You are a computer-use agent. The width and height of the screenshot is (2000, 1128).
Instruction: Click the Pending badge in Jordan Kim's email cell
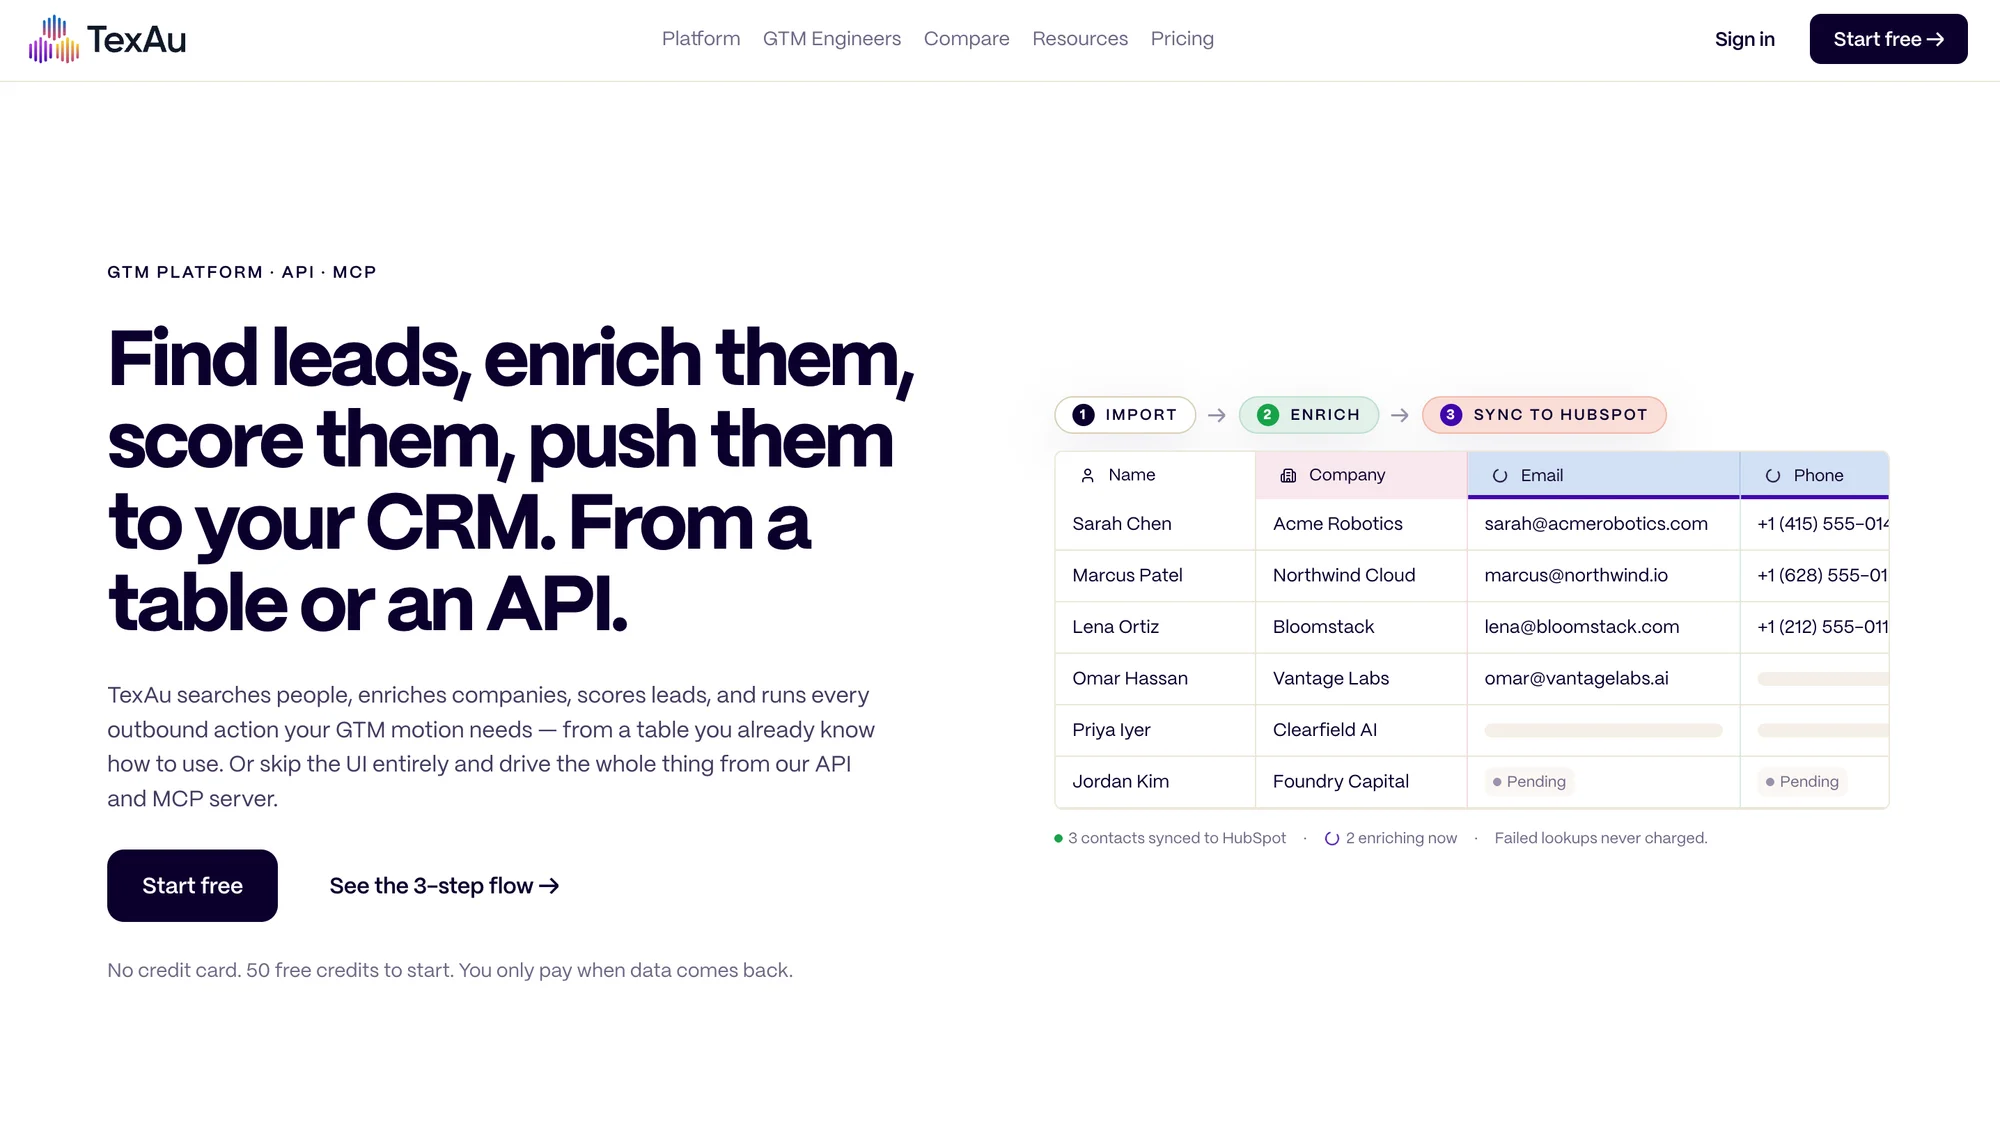click(1529, 782)
